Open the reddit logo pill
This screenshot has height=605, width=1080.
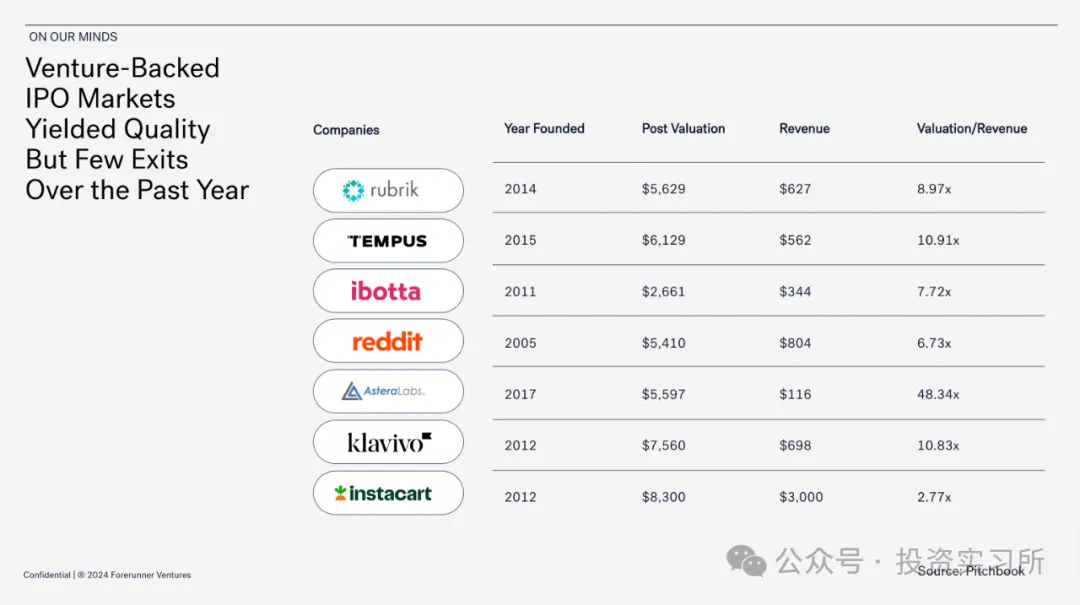[388, 341]
